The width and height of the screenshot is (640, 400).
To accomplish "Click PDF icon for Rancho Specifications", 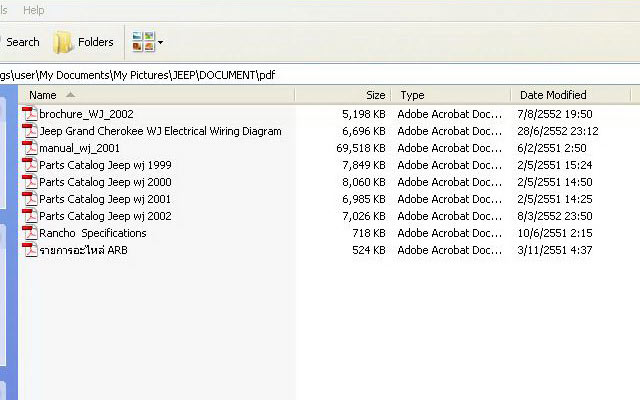I will coord(30,233).
